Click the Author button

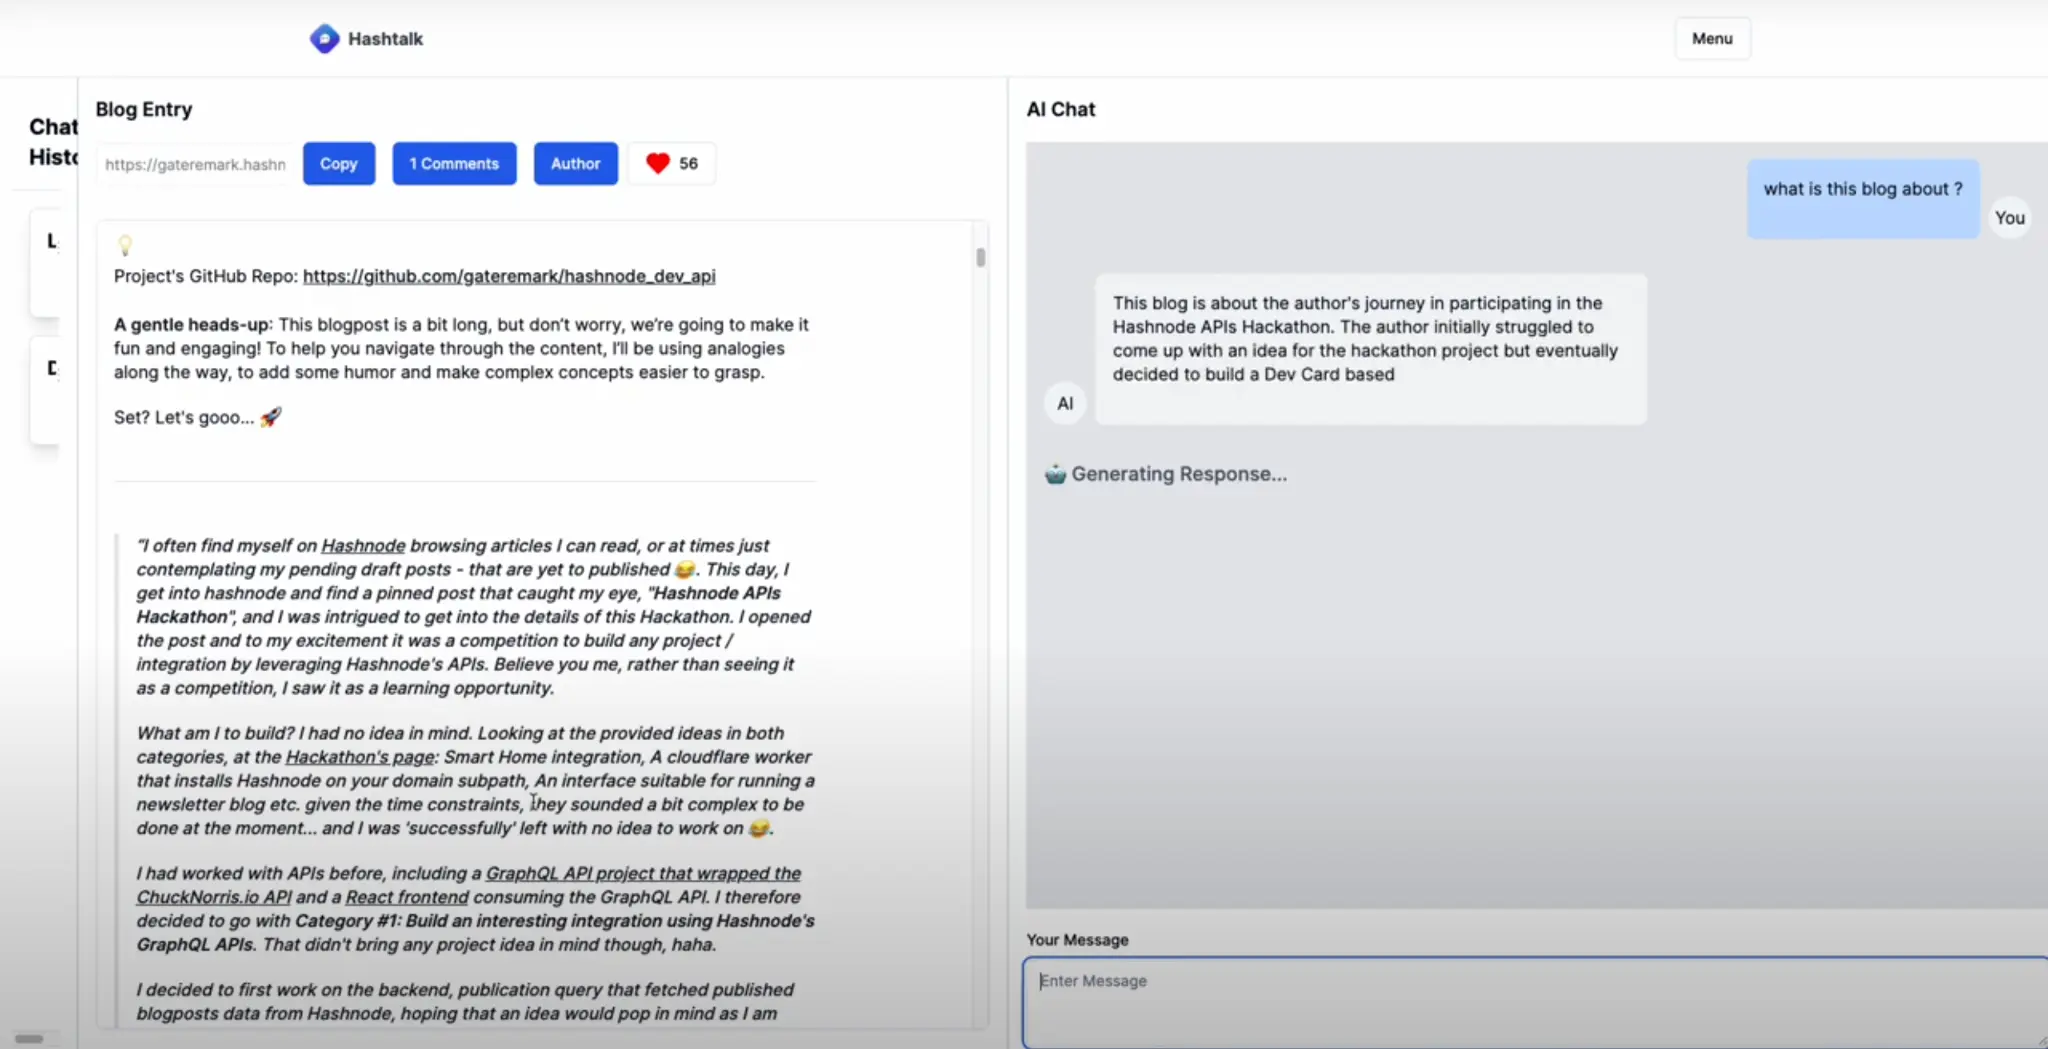tap(576, 164)
